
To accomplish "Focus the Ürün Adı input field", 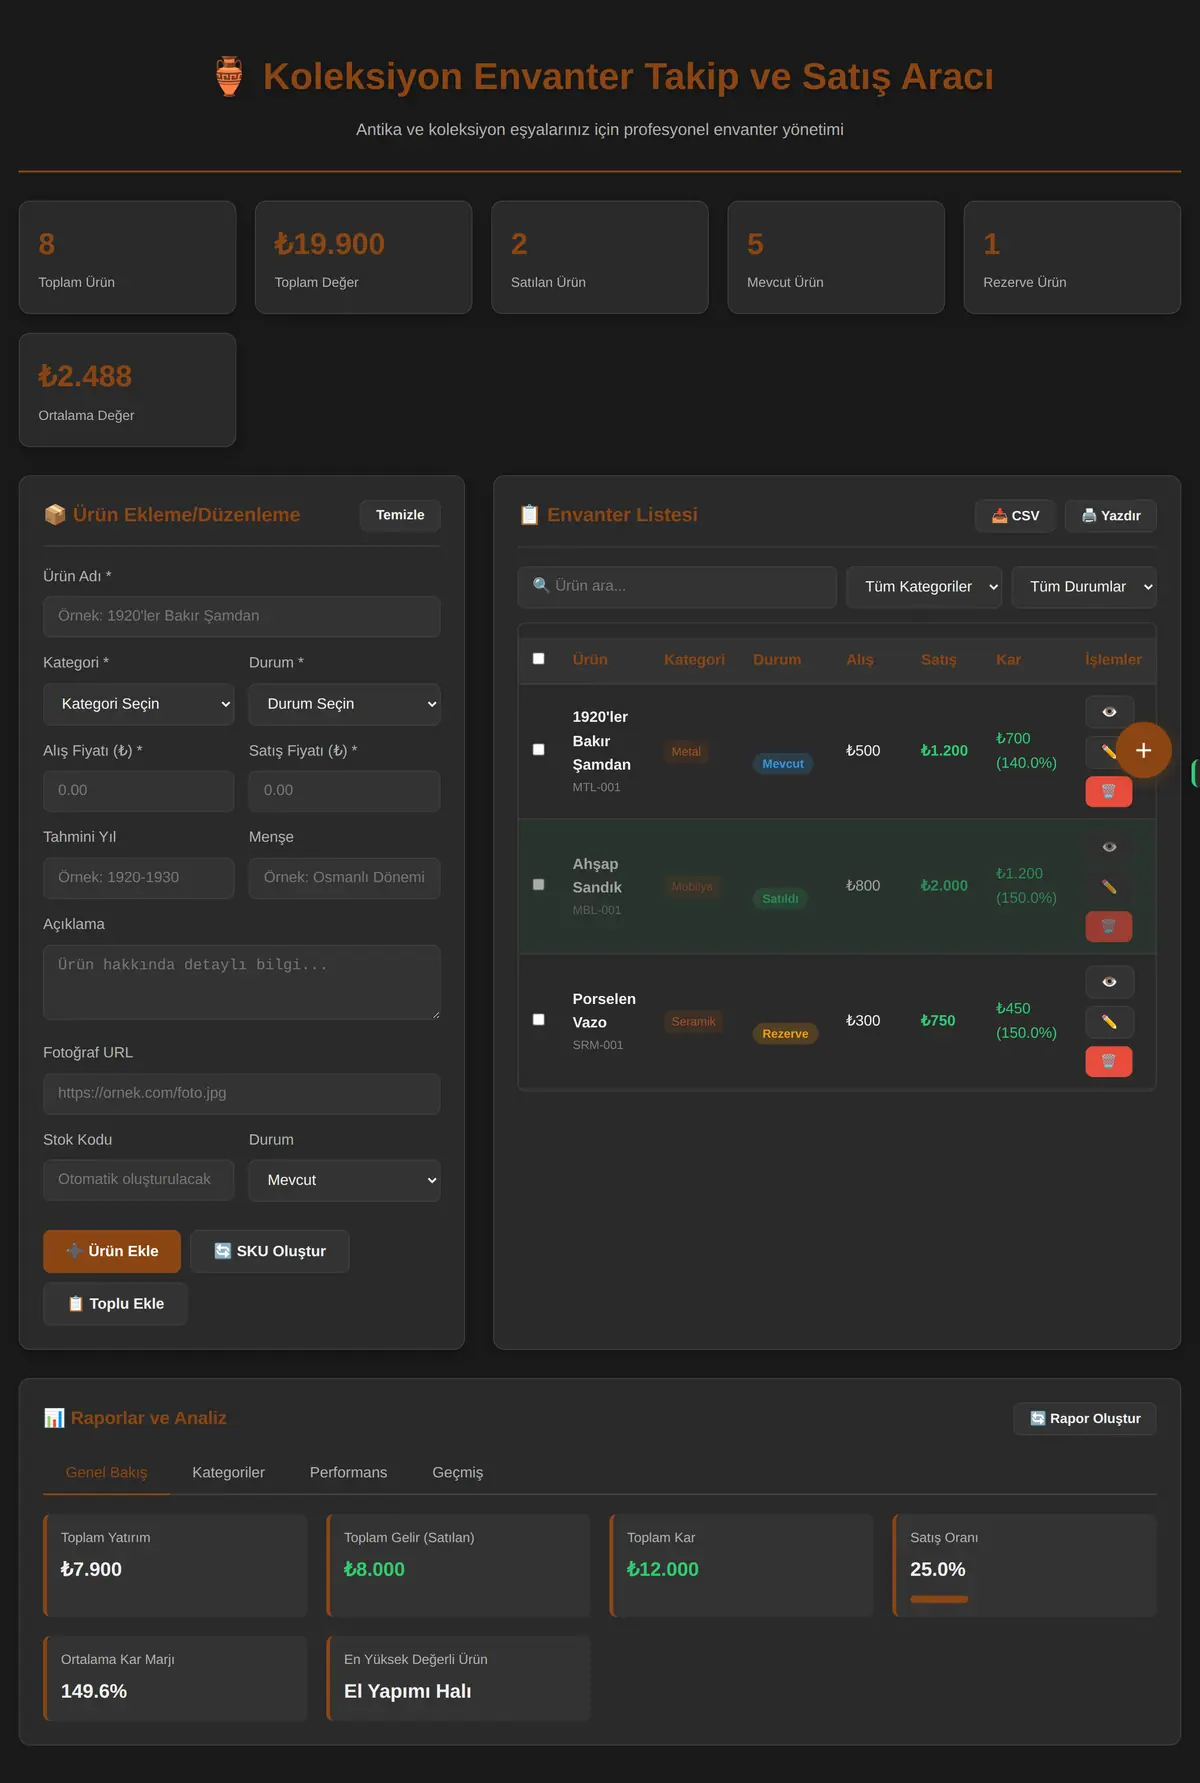I will point(242,617).
